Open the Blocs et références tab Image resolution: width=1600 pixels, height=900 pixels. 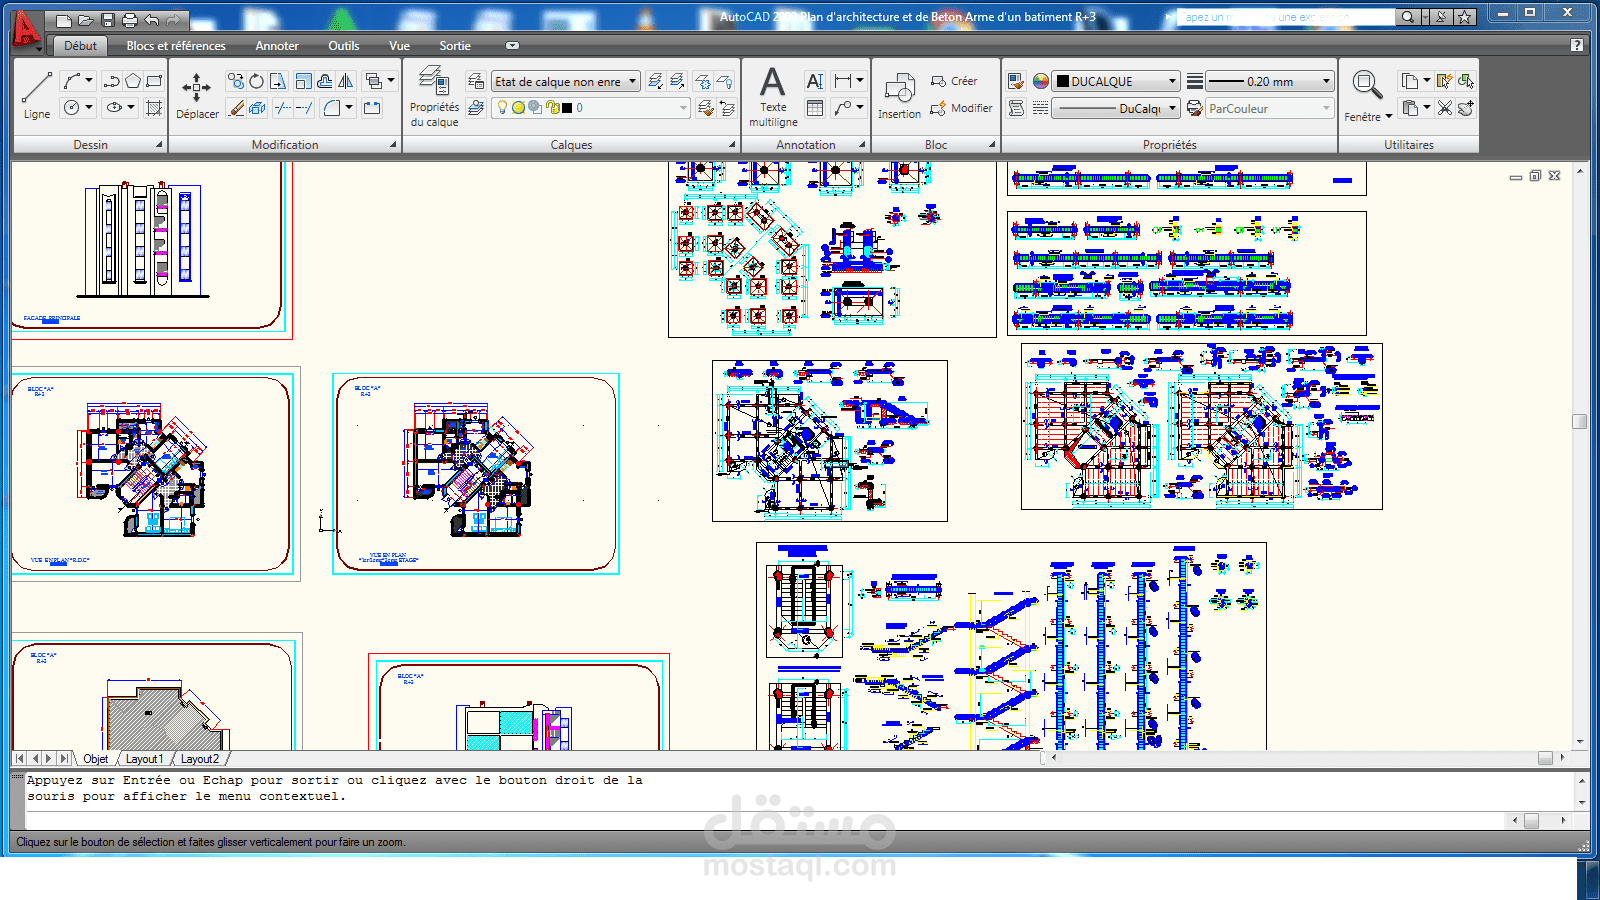pyautogui.click(x=176, y=46)
